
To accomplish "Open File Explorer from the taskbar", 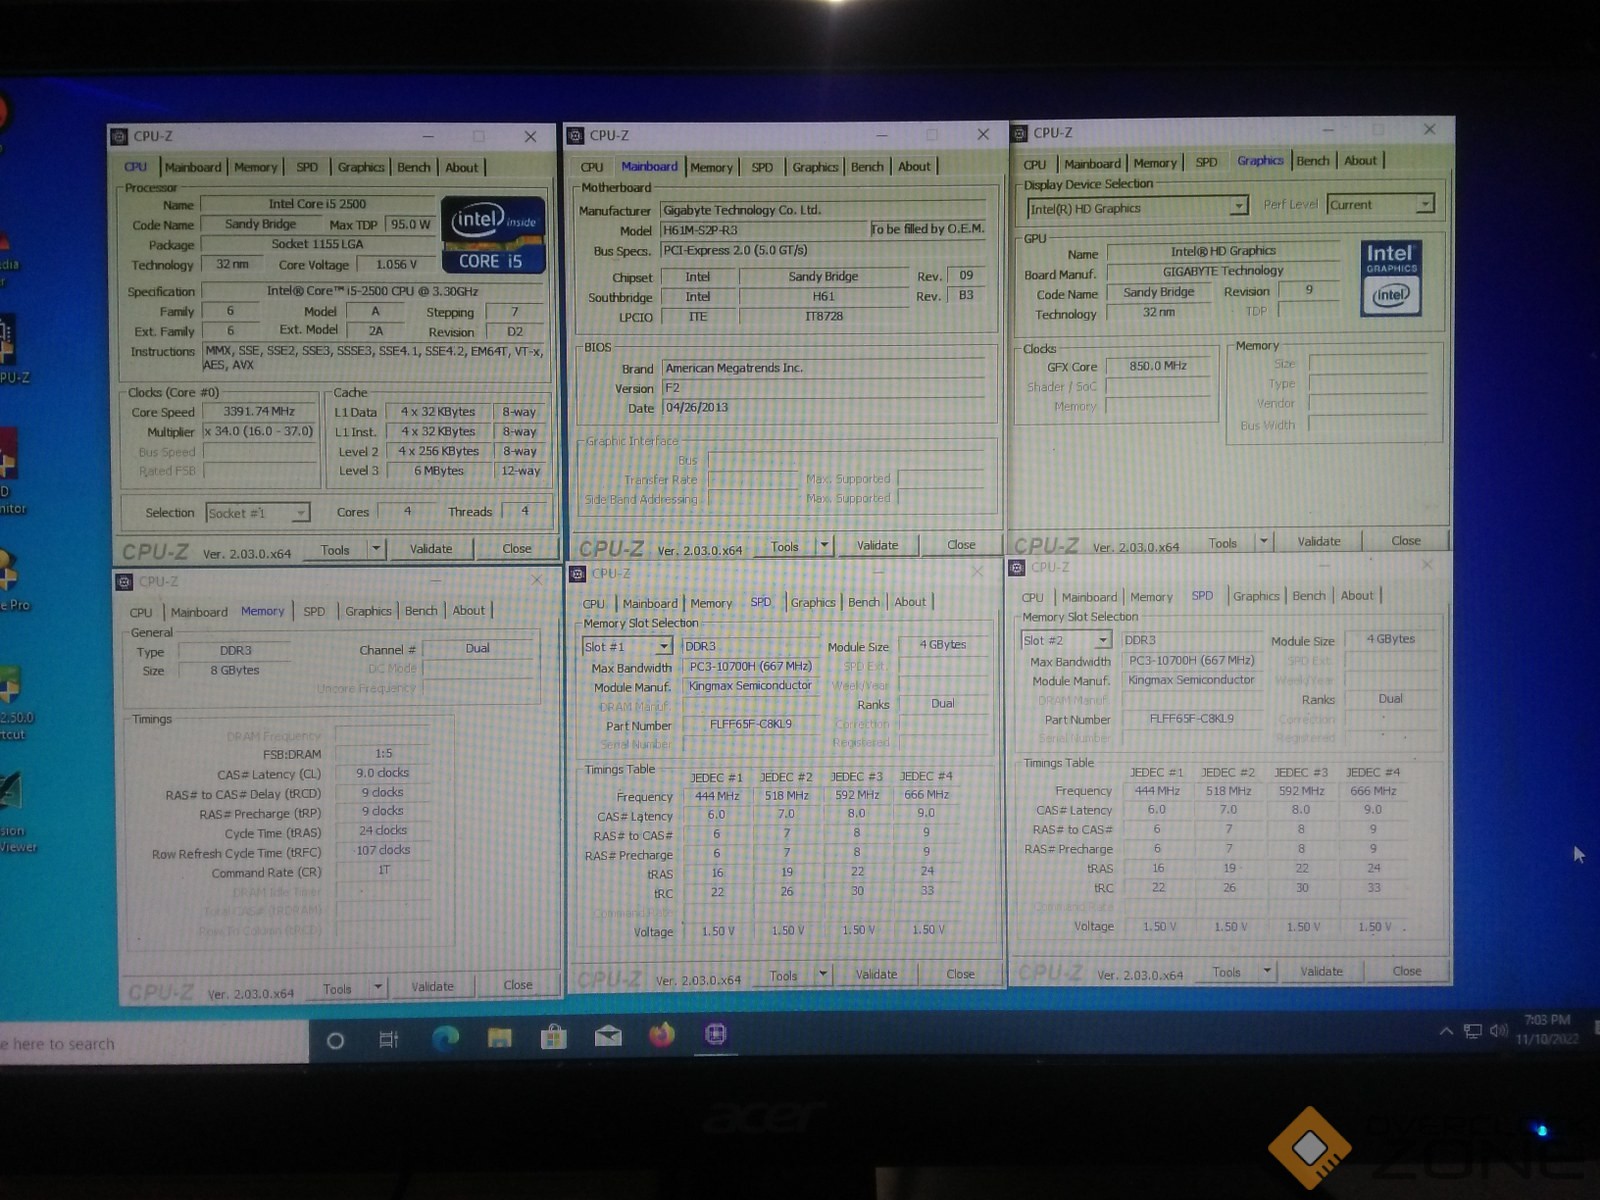I will pos(500,1037).
